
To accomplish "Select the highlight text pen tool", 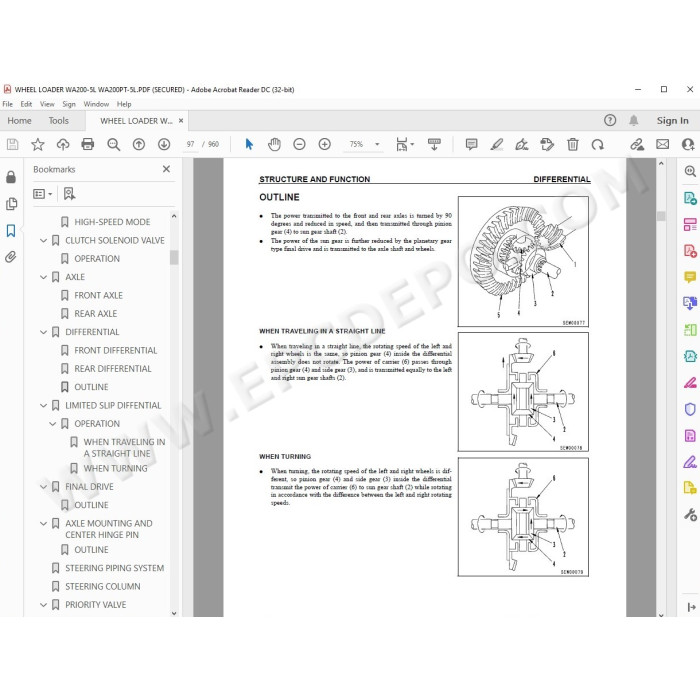I will click(x=496, y=144).
